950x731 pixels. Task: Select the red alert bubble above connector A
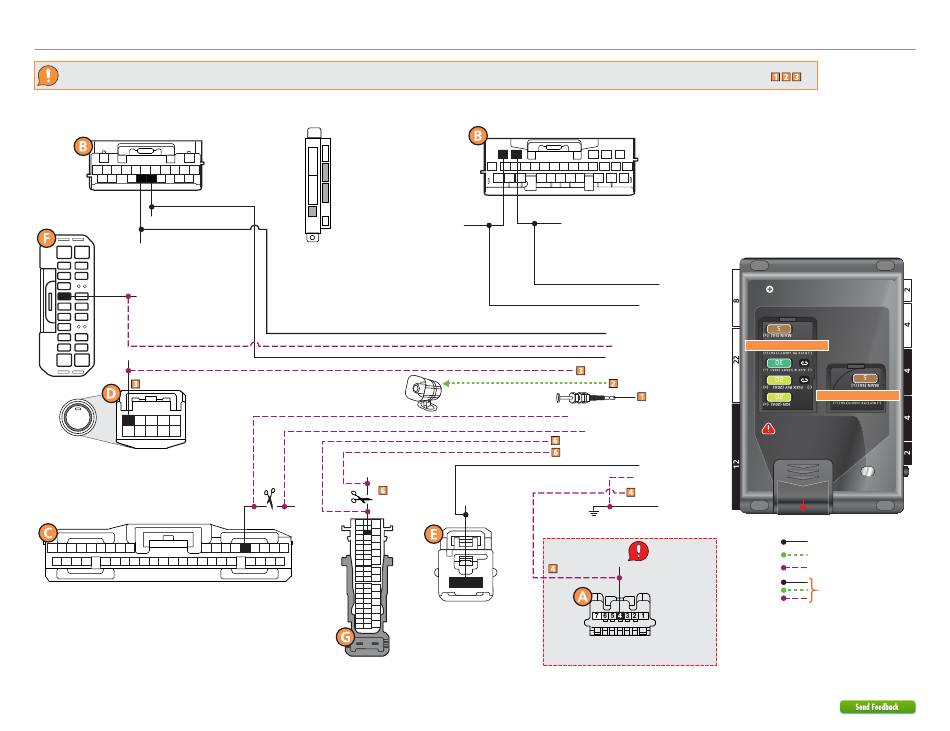(x=638, y=551)
